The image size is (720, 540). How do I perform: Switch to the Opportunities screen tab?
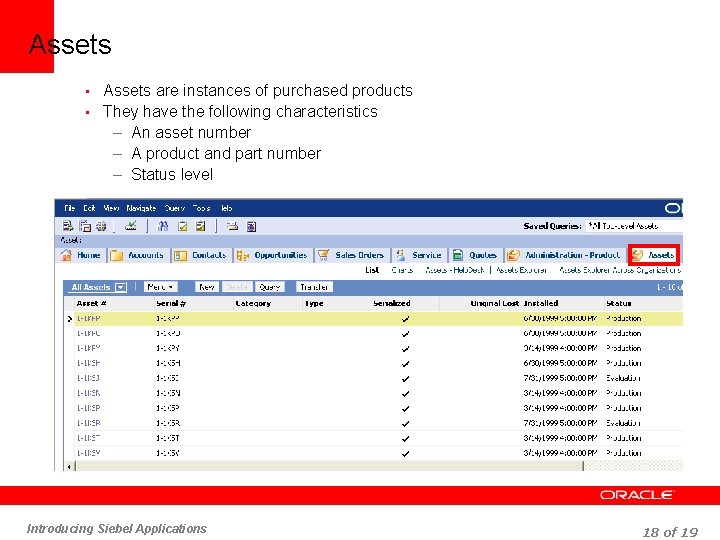(274, 255)
